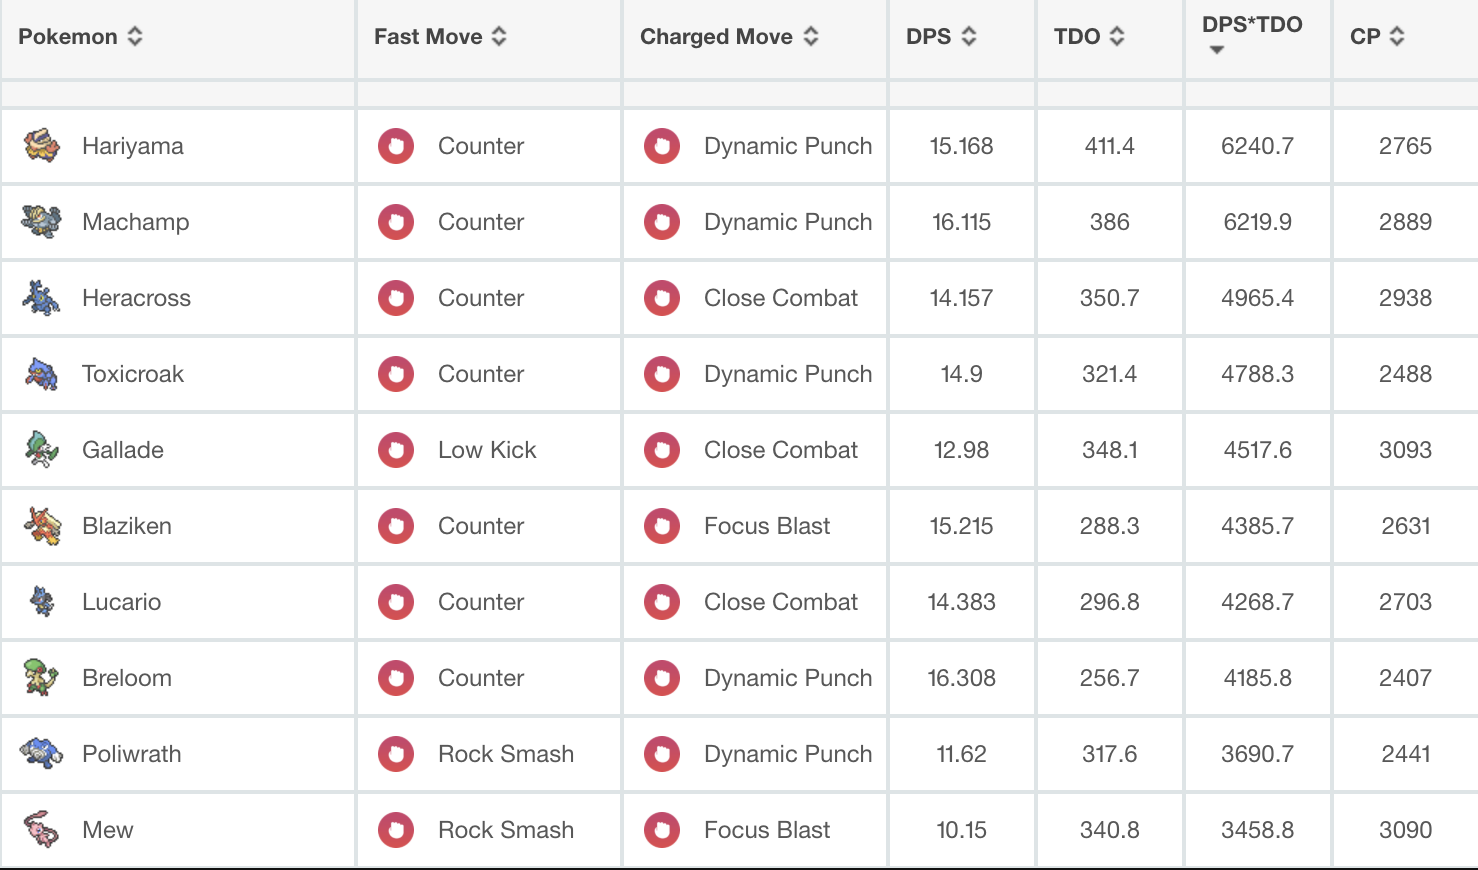Open the Poliwrath name link

[x=131, y=754]
